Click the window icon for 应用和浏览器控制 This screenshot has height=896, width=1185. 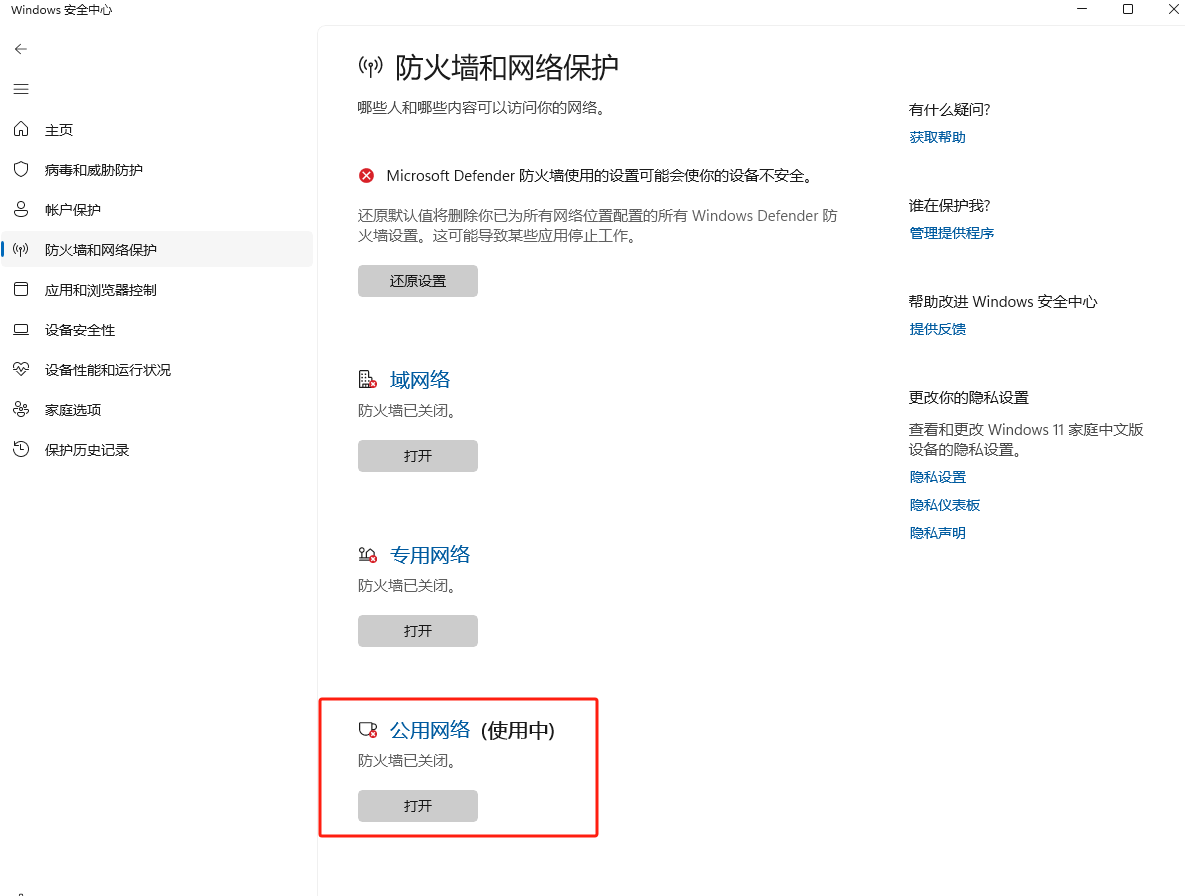coord(21,290)
